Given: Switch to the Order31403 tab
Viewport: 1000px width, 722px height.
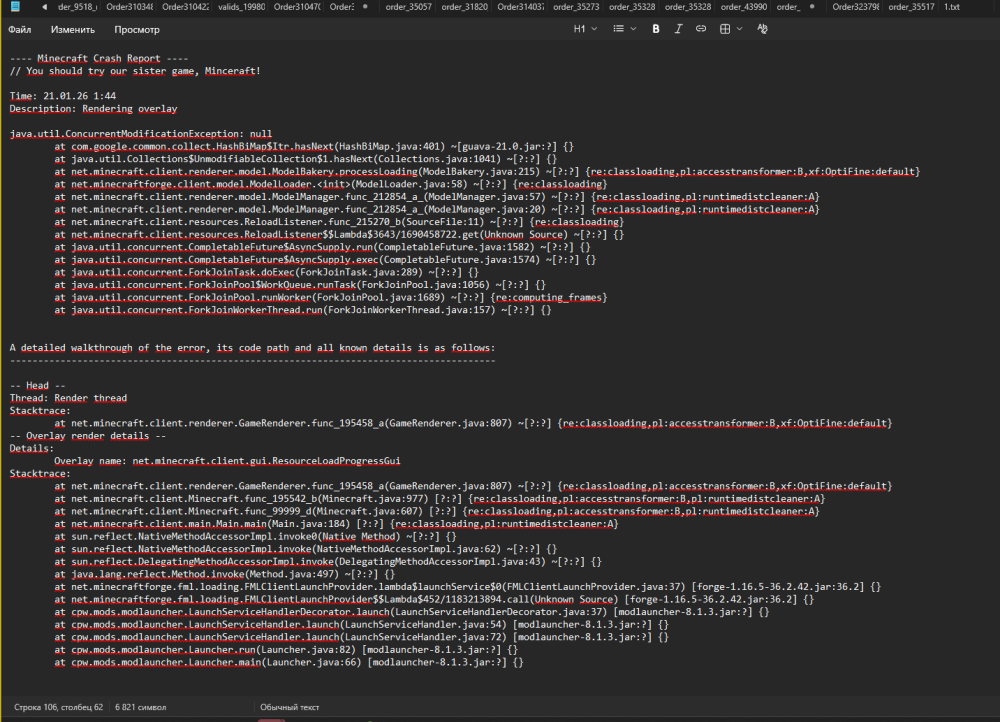Looking at the screenshot, I should coord(520,7).
